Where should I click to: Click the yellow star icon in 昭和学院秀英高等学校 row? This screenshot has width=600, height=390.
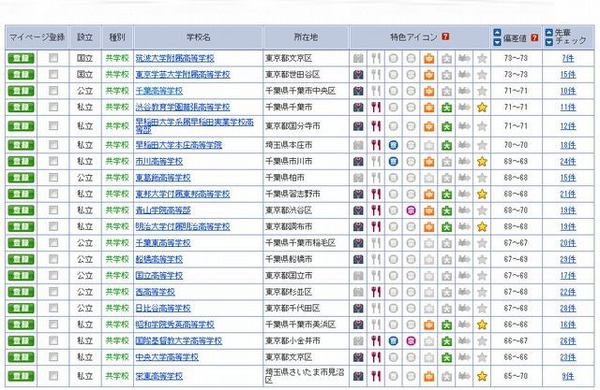point(482,325)
